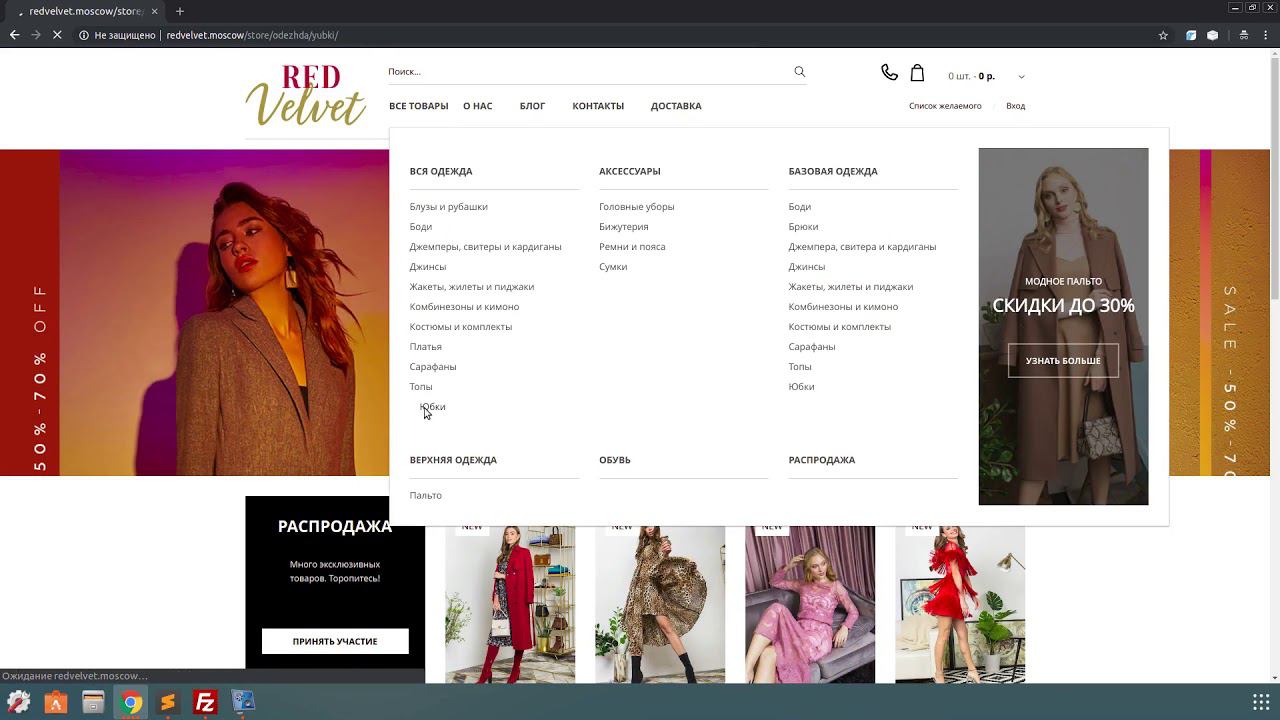
Task: Switch to Chrome in the taskbar
Action: click(x=131, y=702)
